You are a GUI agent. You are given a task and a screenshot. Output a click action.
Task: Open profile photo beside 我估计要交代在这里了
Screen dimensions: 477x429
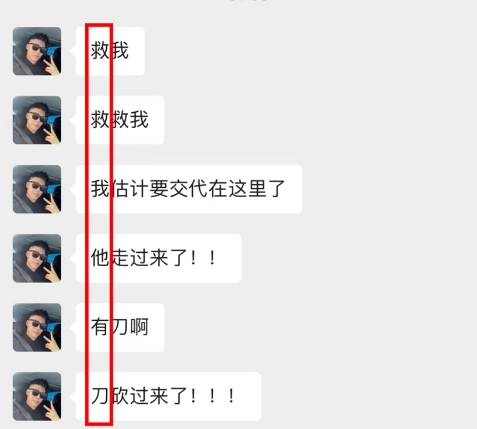click(x=37, y=189)
